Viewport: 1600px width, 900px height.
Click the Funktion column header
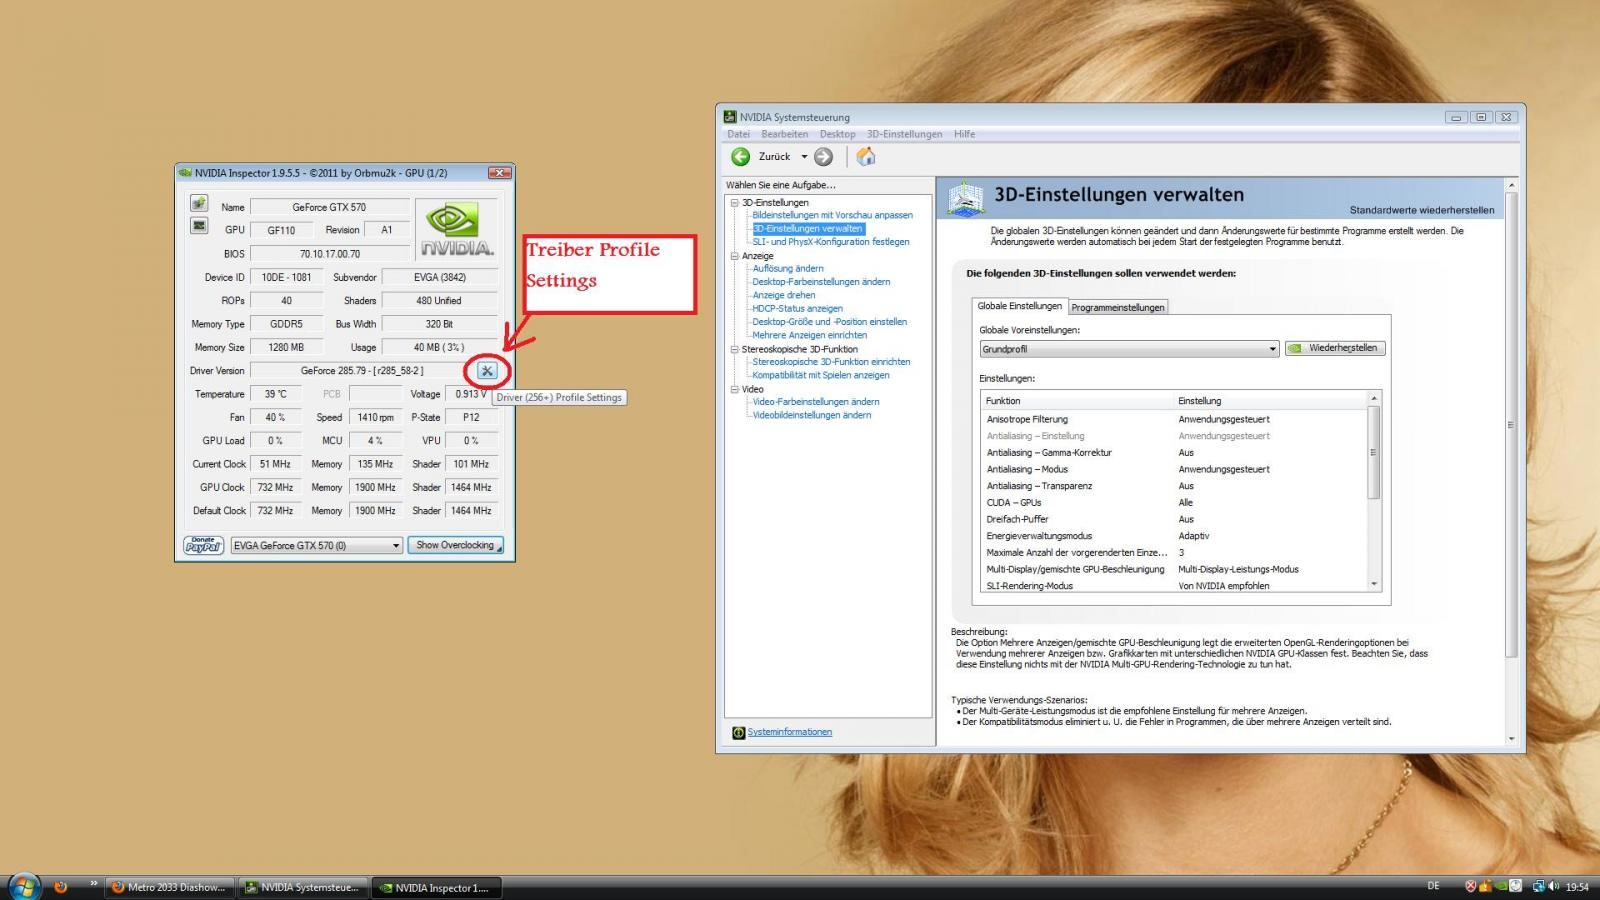click(x=1076, y=400)
